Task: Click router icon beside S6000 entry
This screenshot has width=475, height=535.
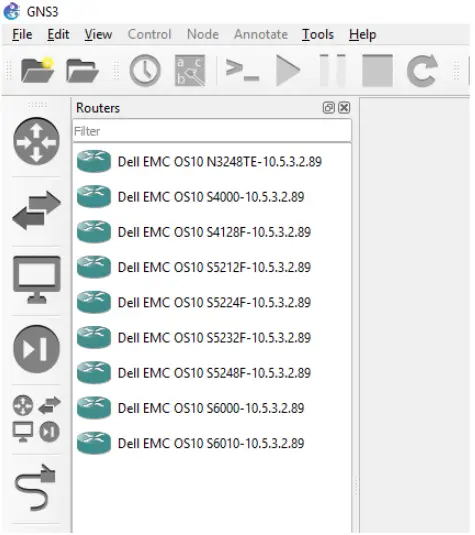Action: coord(94,407)
